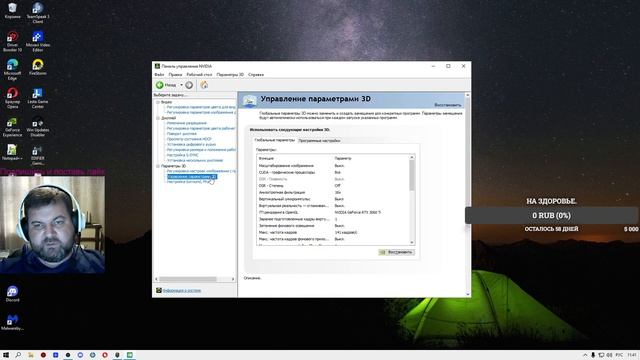
Task: Click task tree horizontal scrollbar right arrow
Action: click(233, 279)
